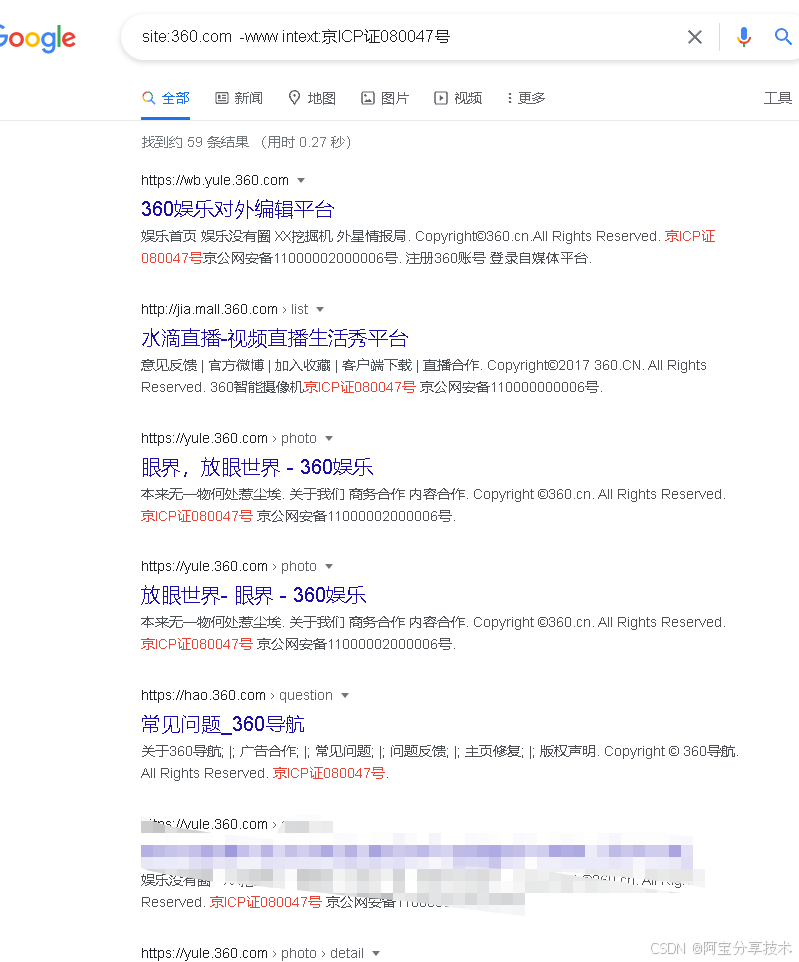Open the 工具 options
The image size is (799, 962).
click(x=778, y=98)
